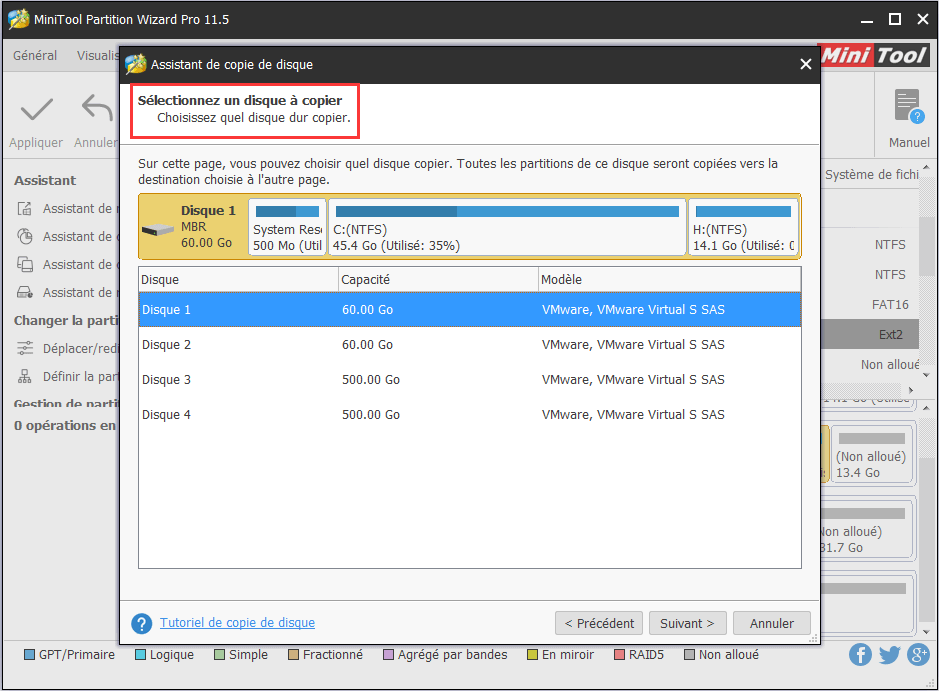
Task: Click the Simple legend color swatch
Action: coord(220,654)
